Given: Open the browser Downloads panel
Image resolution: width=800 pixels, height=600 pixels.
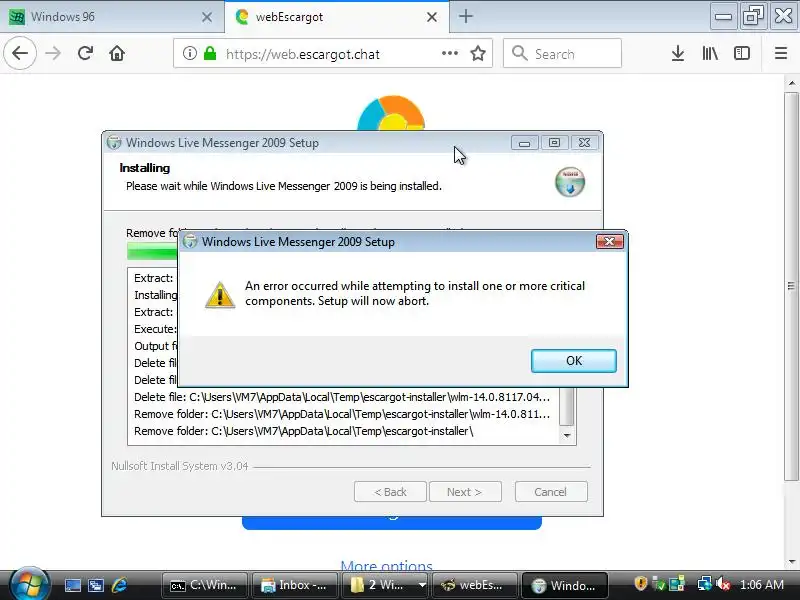Looking at the screenshot, I should point(678,53).
